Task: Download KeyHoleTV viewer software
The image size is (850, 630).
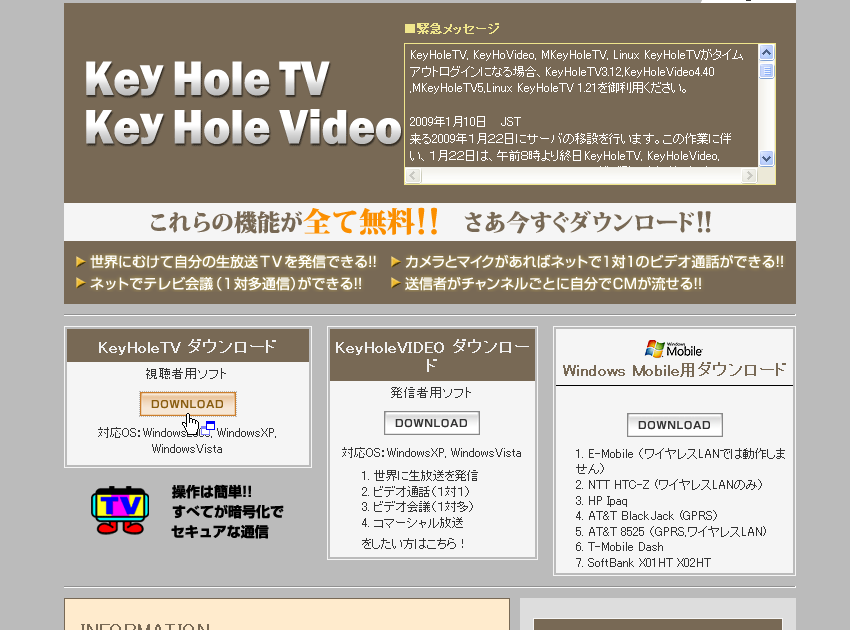Action: click(x=188, y=404)
